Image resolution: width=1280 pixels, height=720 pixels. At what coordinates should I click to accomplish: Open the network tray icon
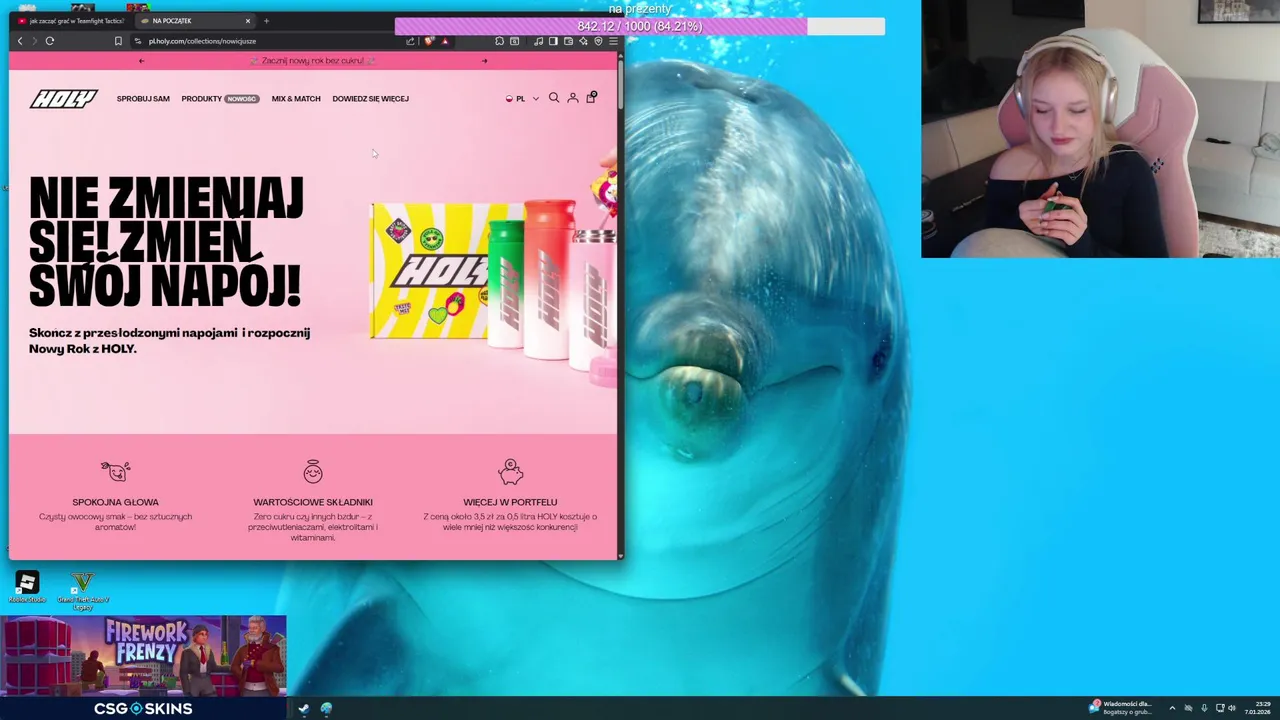(1220, 708)
